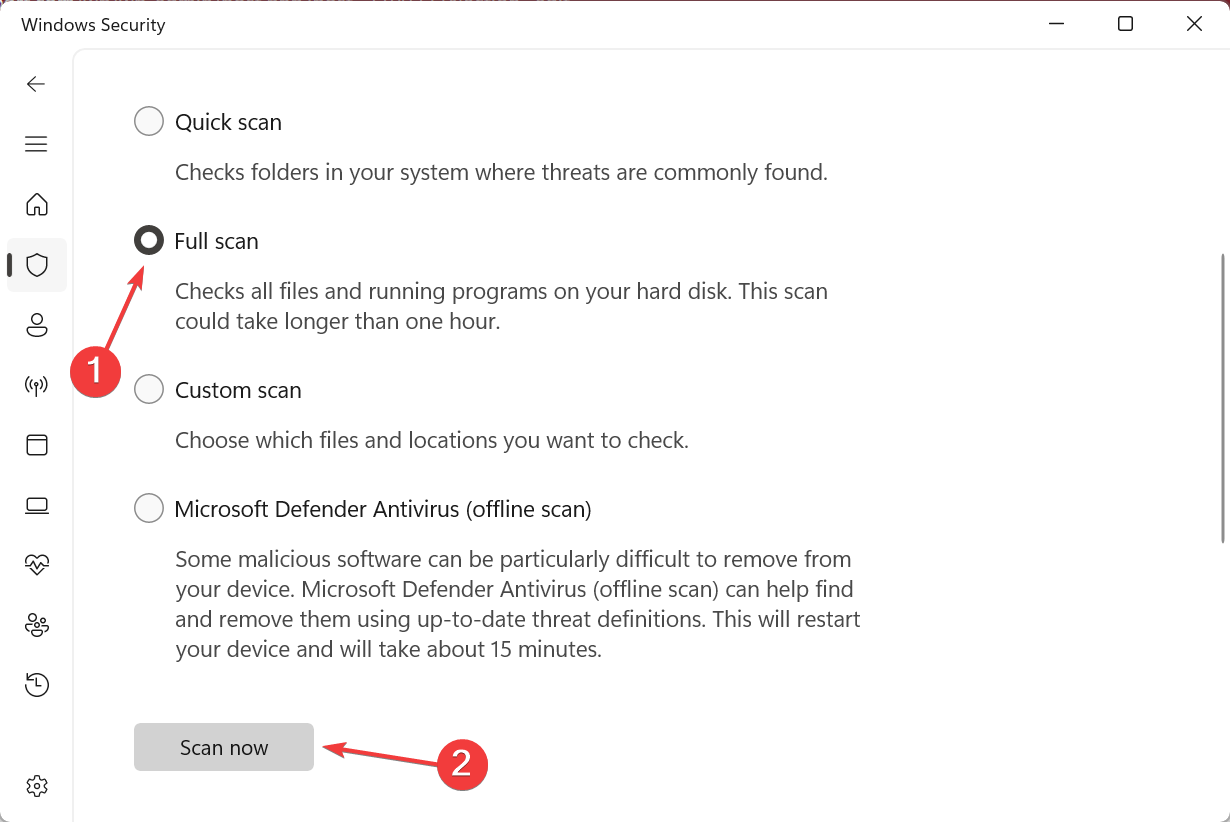Close the Windows Security window
Screen dimensions: 1230x822
[1194, 24]
